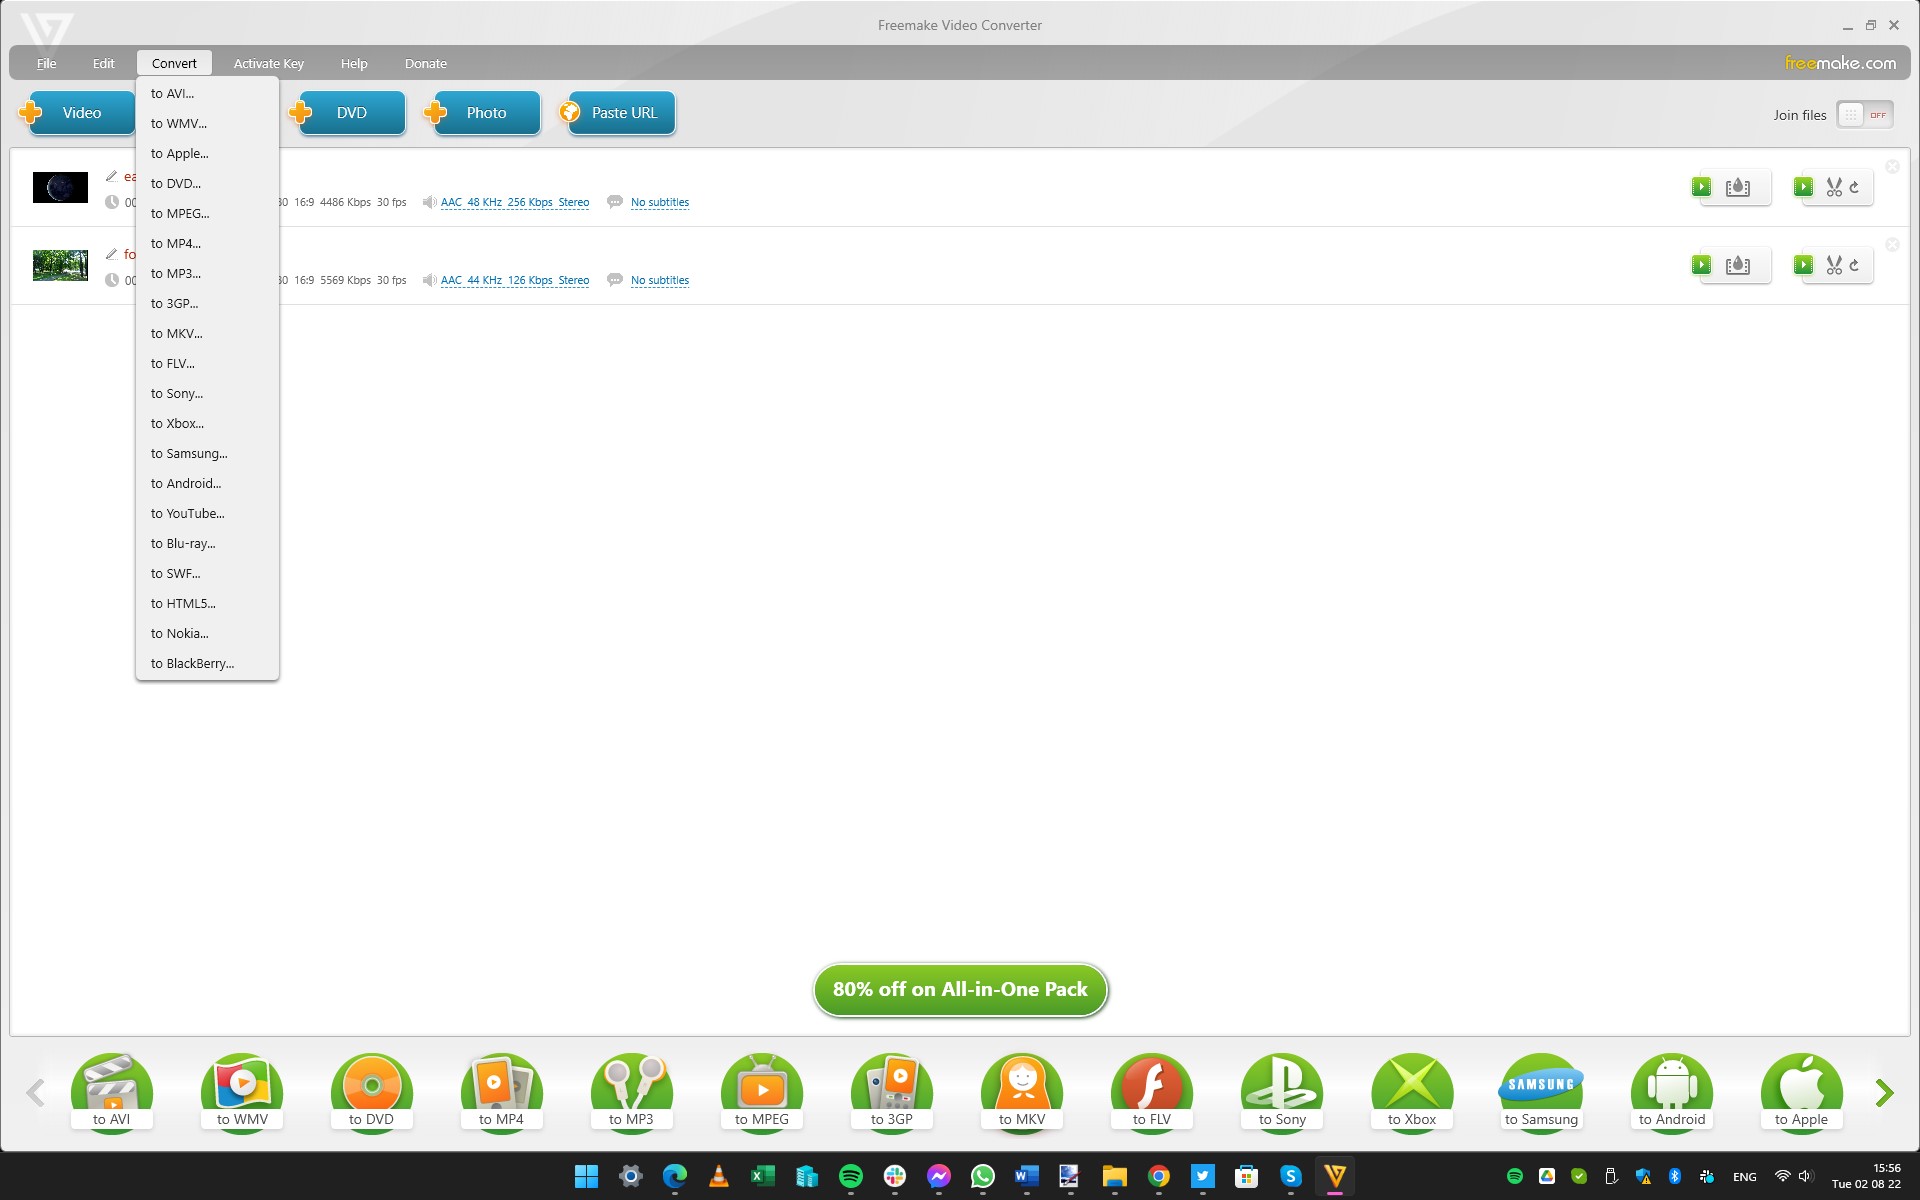The width and height of the screenshot is (1920, 1200).
Task: Open Spotify from the taskbar
Action: [851, 1176]
